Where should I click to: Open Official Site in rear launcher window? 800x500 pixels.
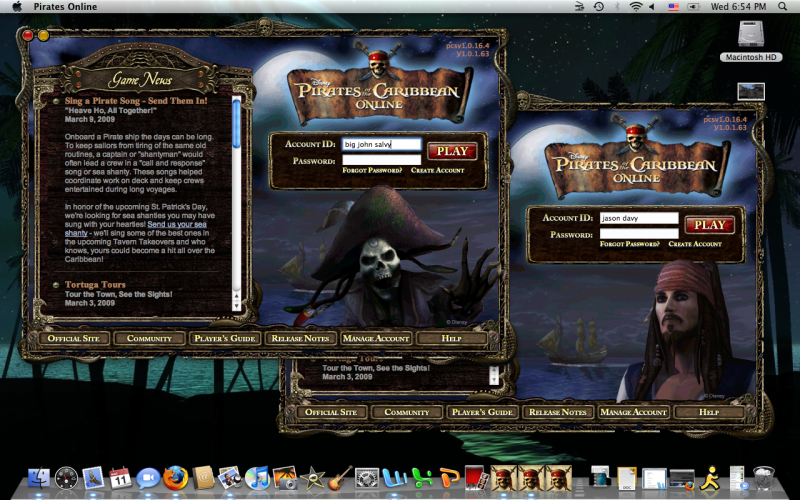[331, 412]
